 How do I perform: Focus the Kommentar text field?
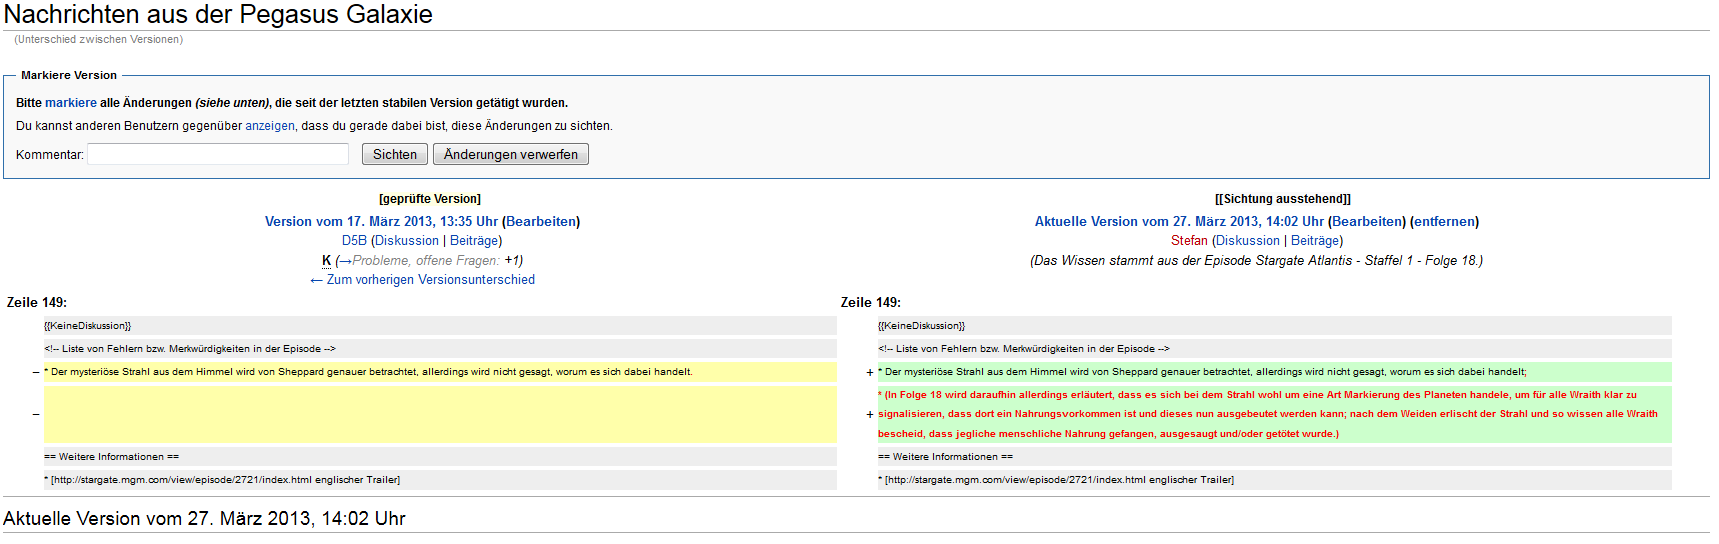[218, 154]
